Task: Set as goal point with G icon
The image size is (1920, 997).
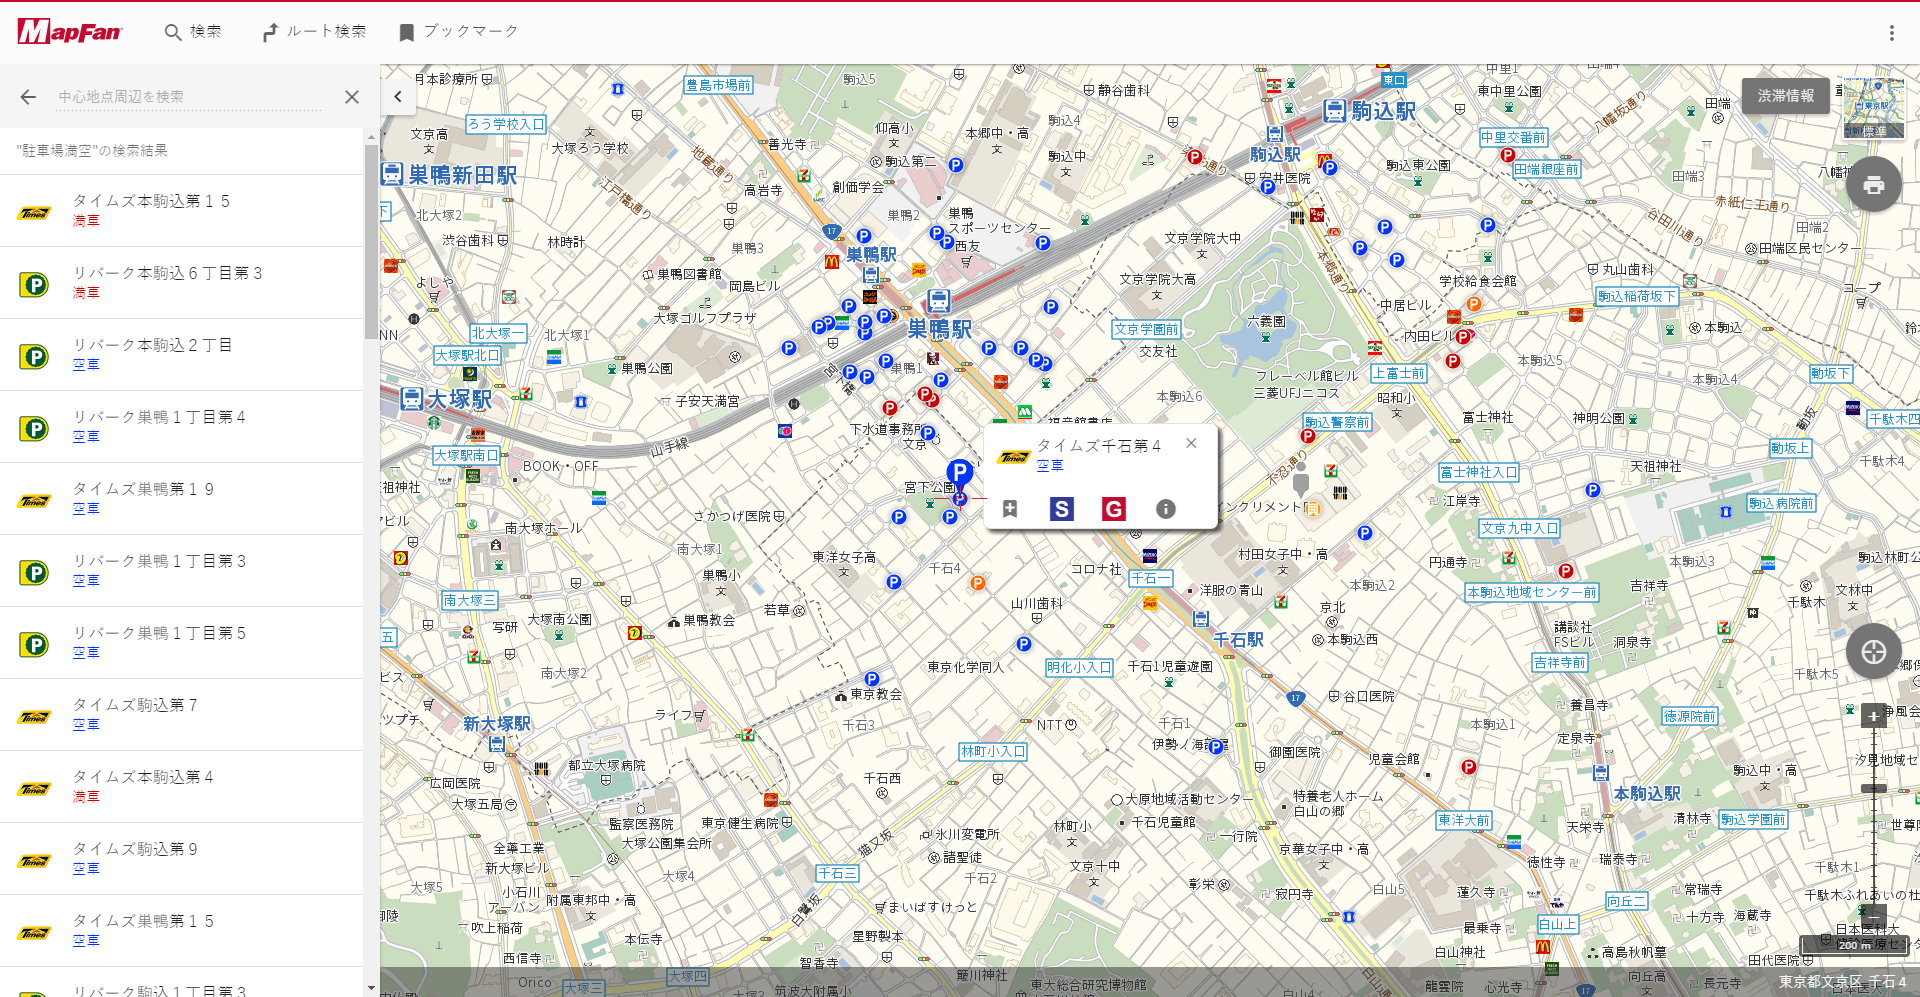Action: [1113, 509]
